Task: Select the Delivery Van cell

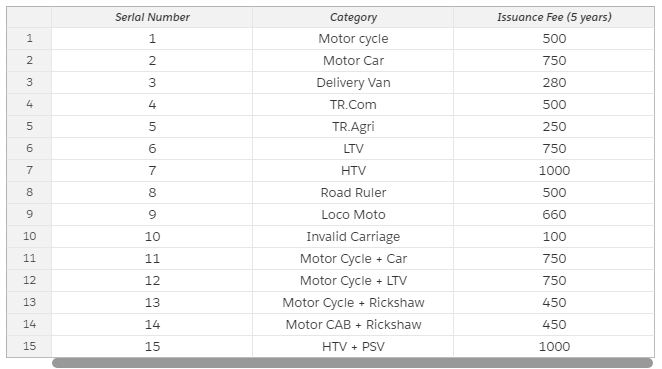Action: tap(353, 83)
